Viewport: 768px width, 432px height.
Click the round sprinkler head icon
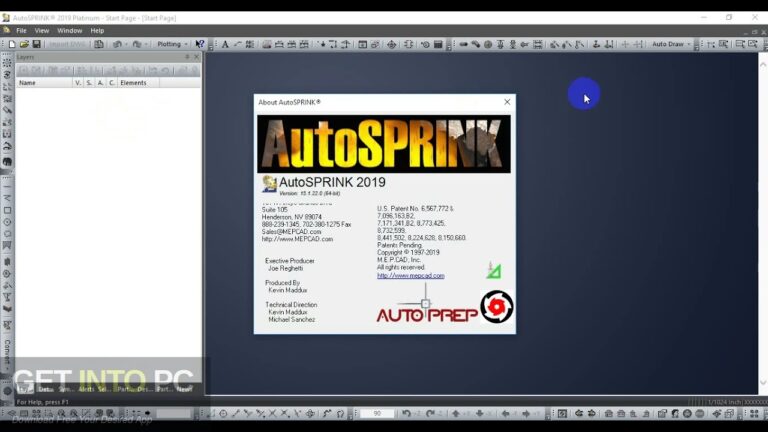point(488,45)
